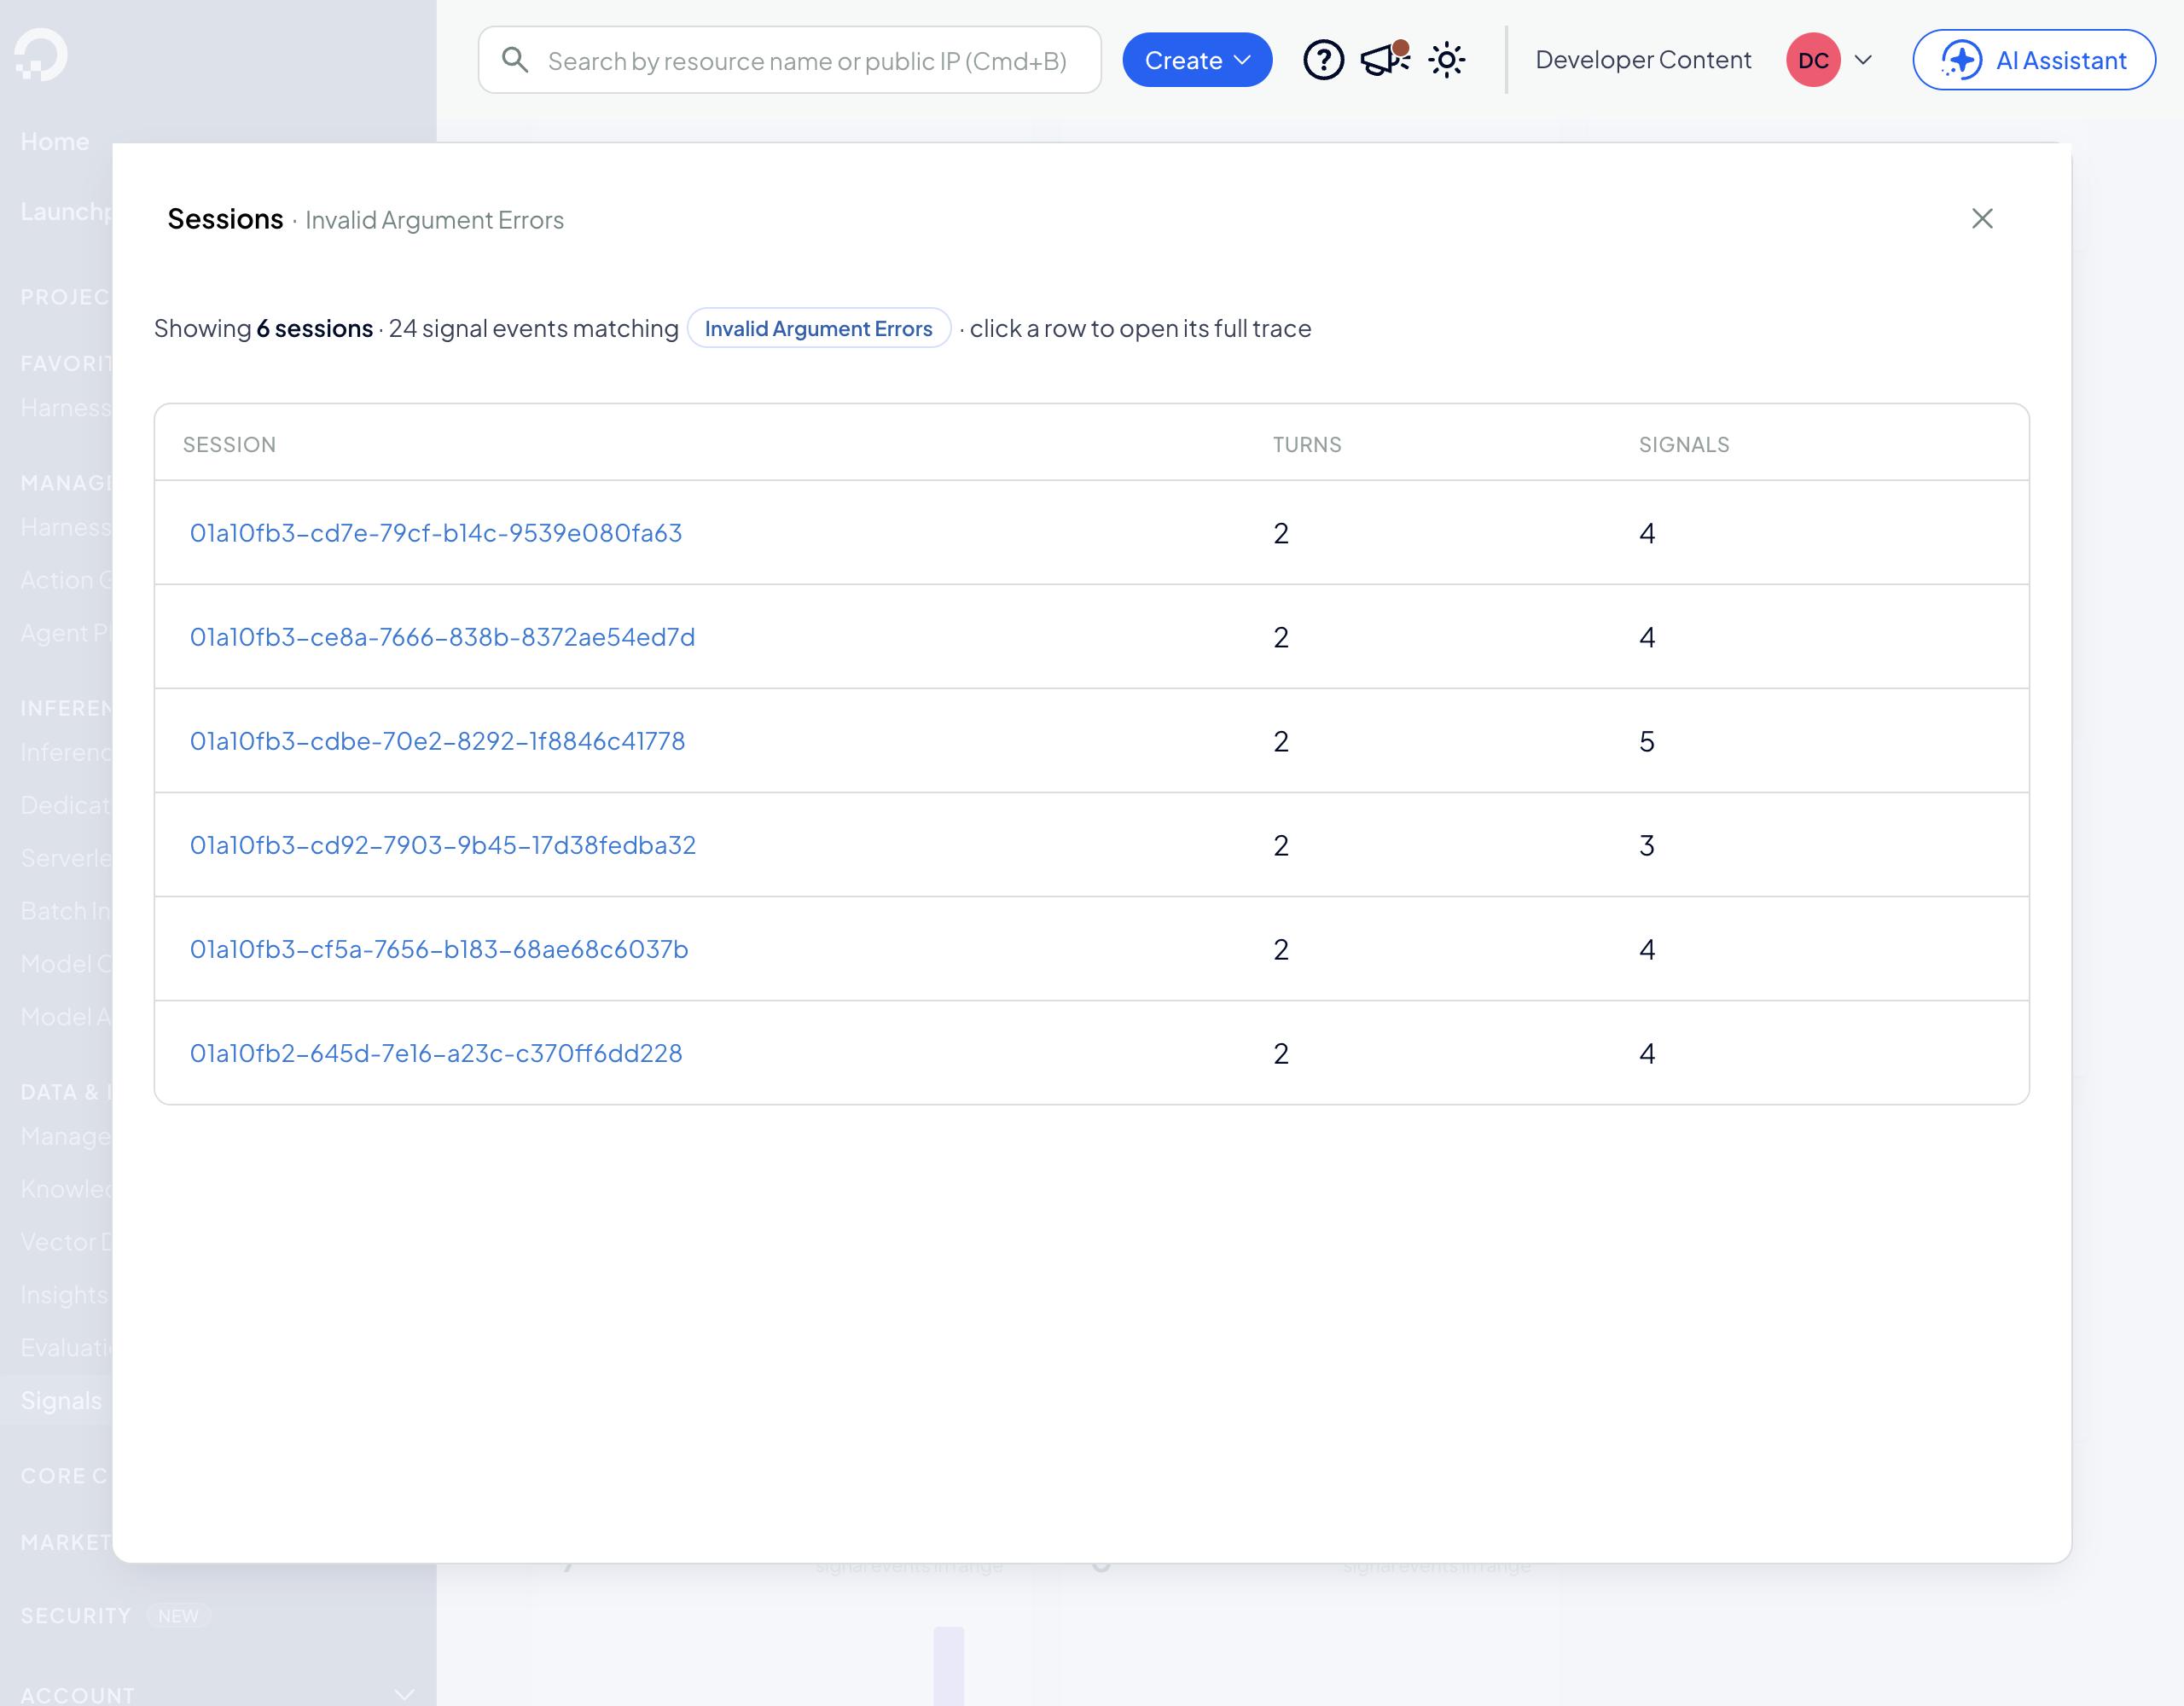This screenshot has height=1706, width=2184.
Task: Select Home in the sidebar
Action: click(x=55, y=141)
